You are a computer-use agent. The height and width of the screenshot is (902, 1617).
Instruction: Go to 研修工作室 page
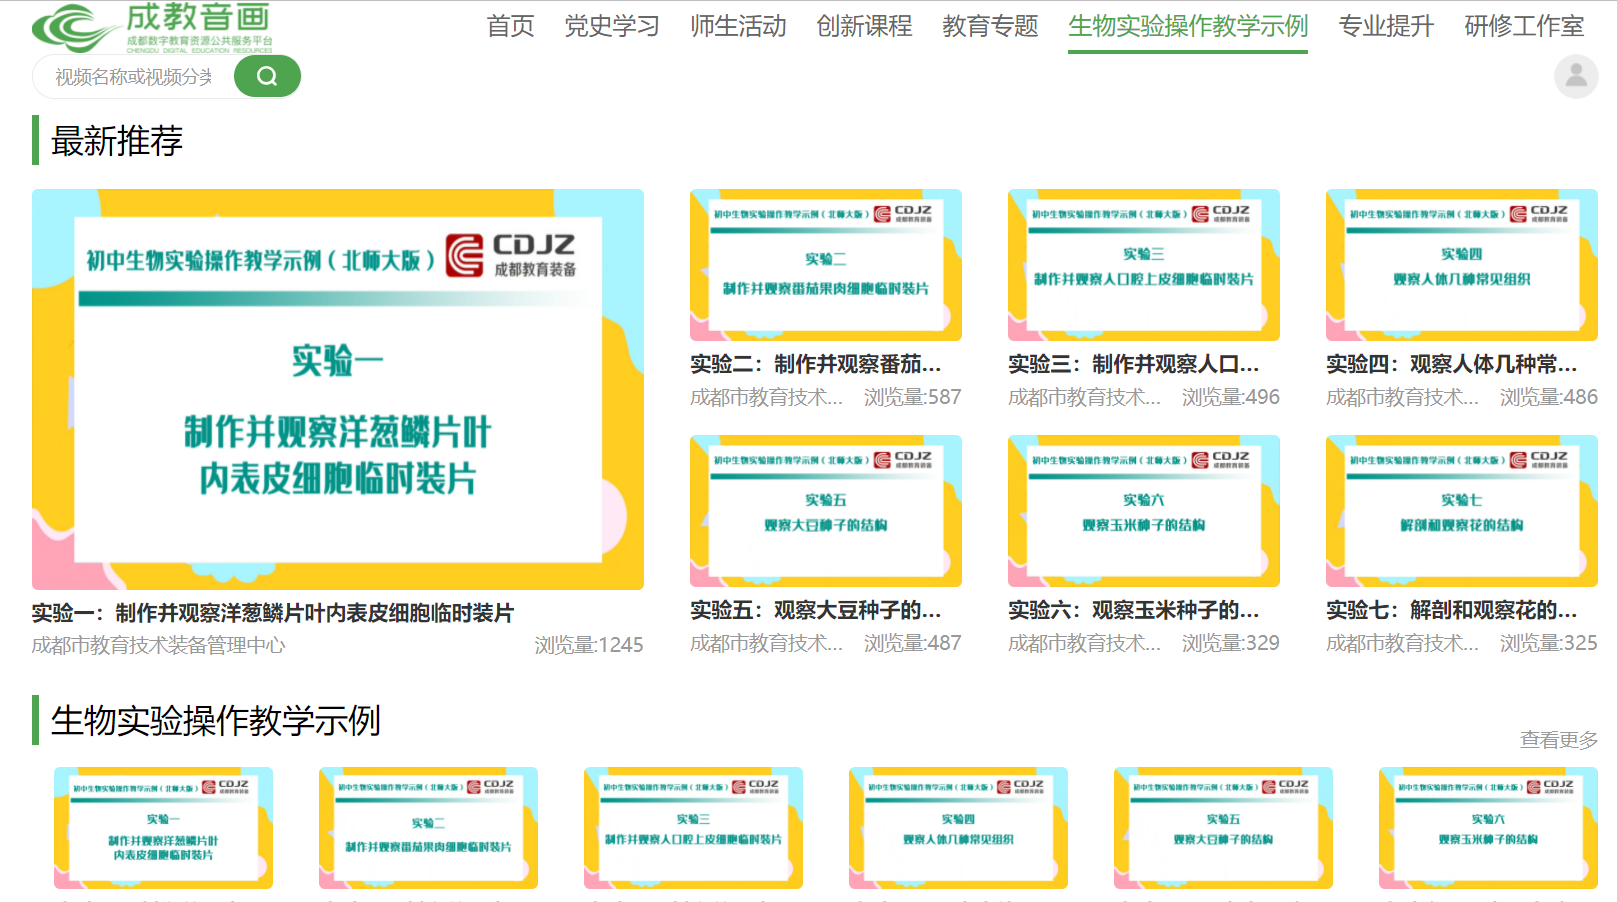click(x=1524, y=26)
